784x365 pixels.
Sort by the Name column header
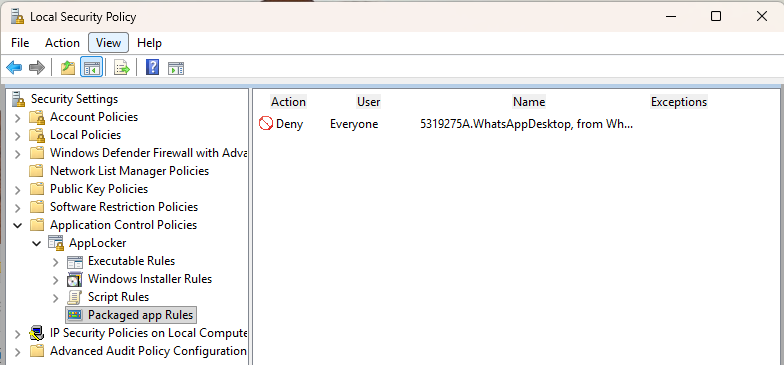pos(528,102)
